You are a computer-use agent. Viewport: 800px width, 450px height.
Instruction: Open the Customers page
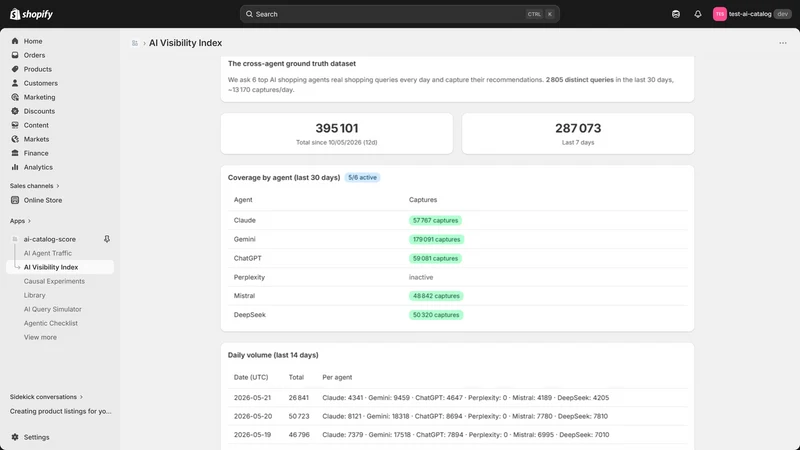coord(41,83)
